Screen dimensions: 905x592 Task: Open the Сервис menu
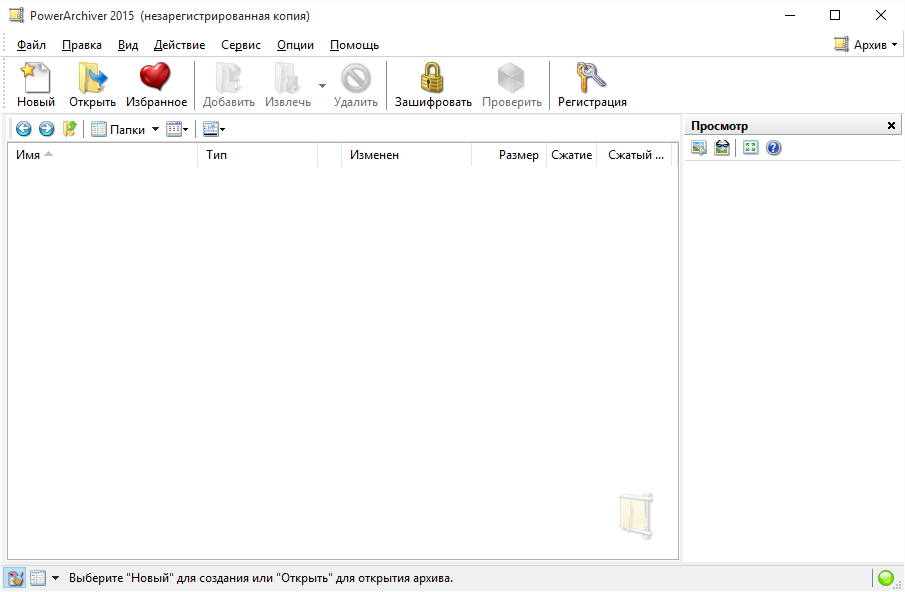(x=241, y=45)
